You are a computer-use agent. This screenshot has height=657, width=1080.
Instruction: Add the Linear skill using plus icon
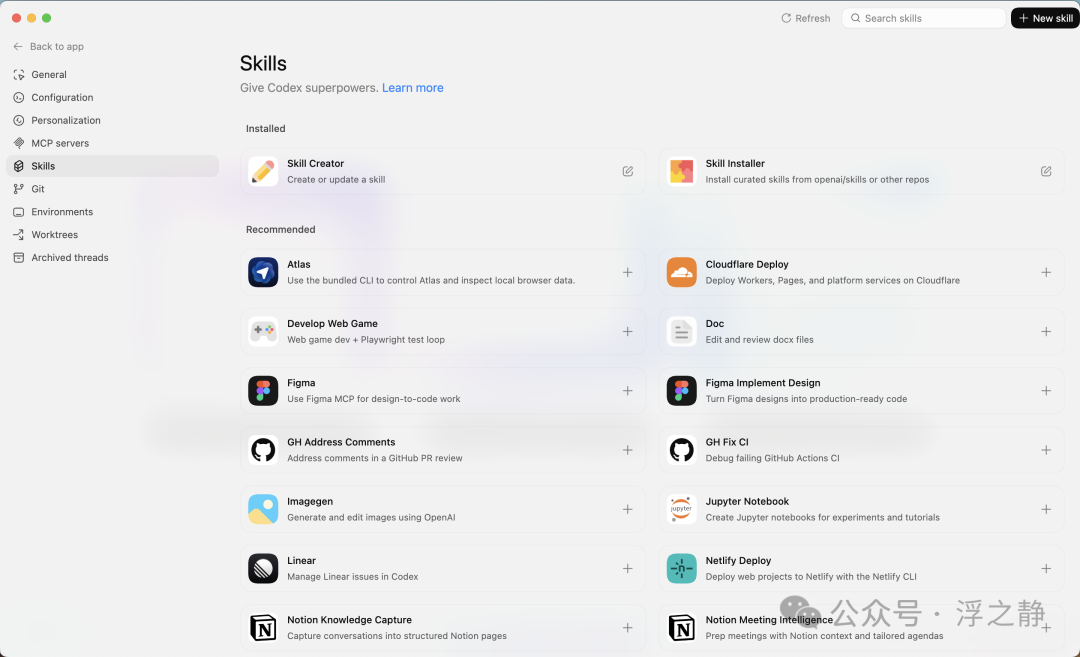point(627,569)
